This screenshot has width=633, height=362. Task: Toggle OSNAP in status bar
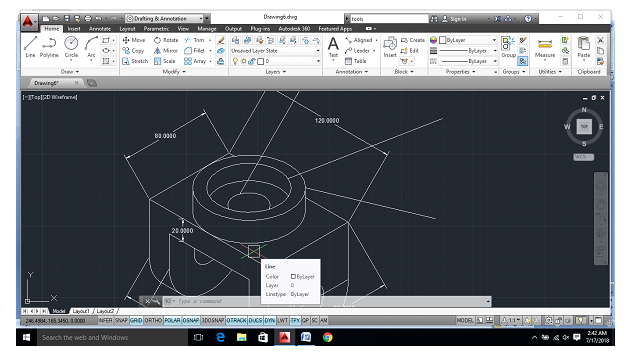[191, 320]
